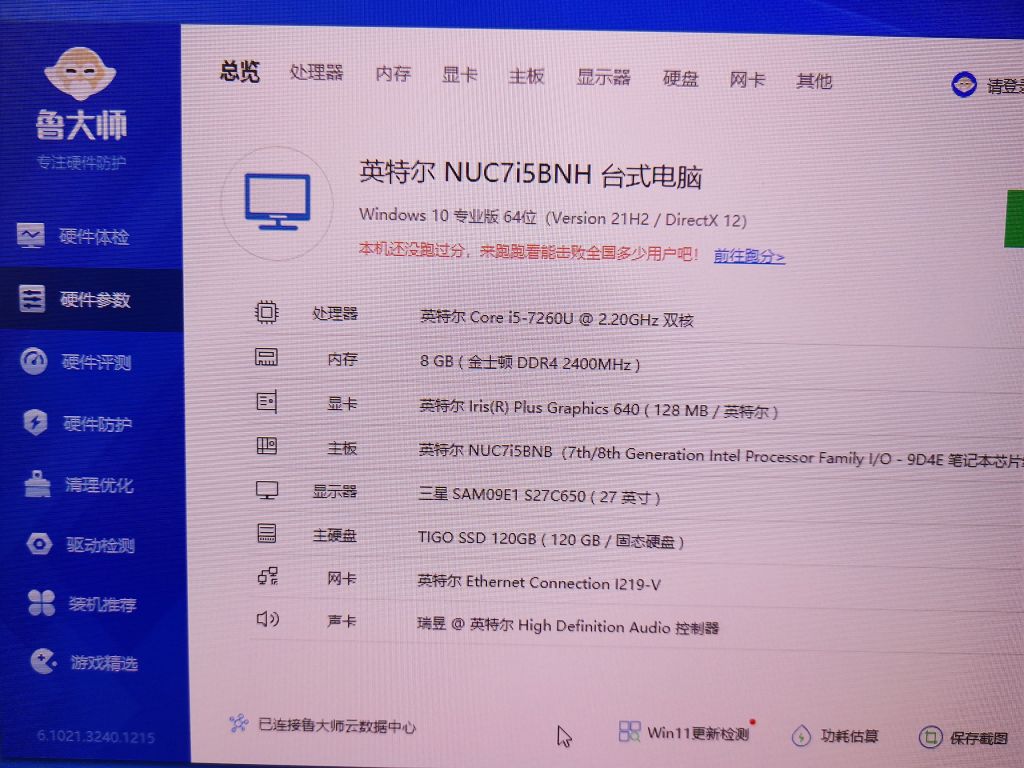Click the 鲁大师 logo mascot icon
1024x768 pixels.
(80, 73)
